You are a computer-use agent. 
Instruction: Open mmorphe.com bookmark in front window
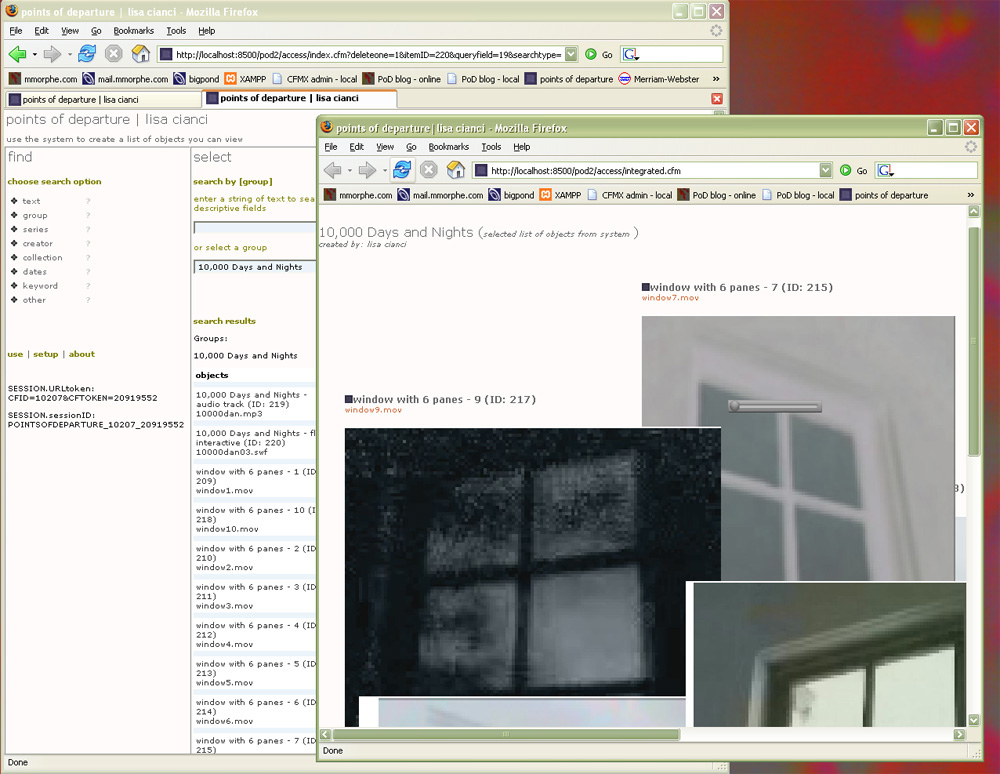click(358, 195)
